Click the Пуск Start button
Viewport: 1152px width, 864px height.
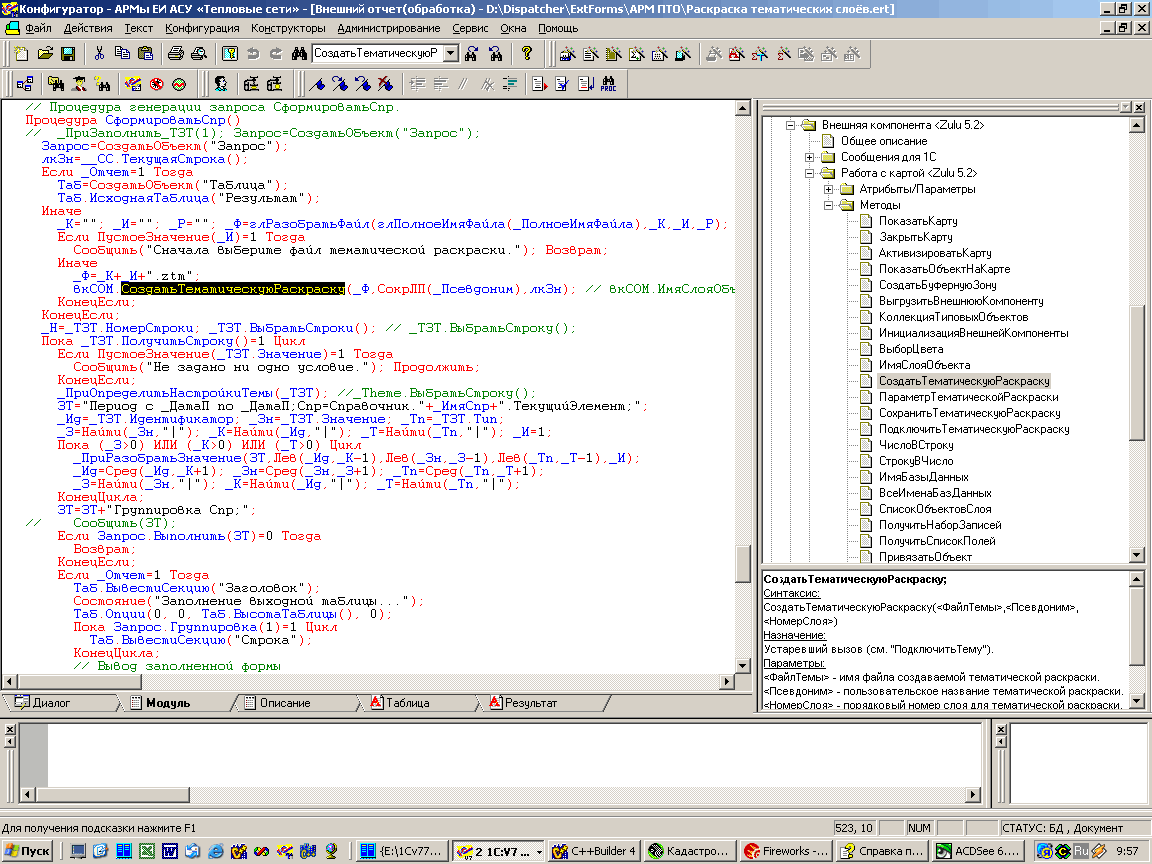tap(28, 851)
